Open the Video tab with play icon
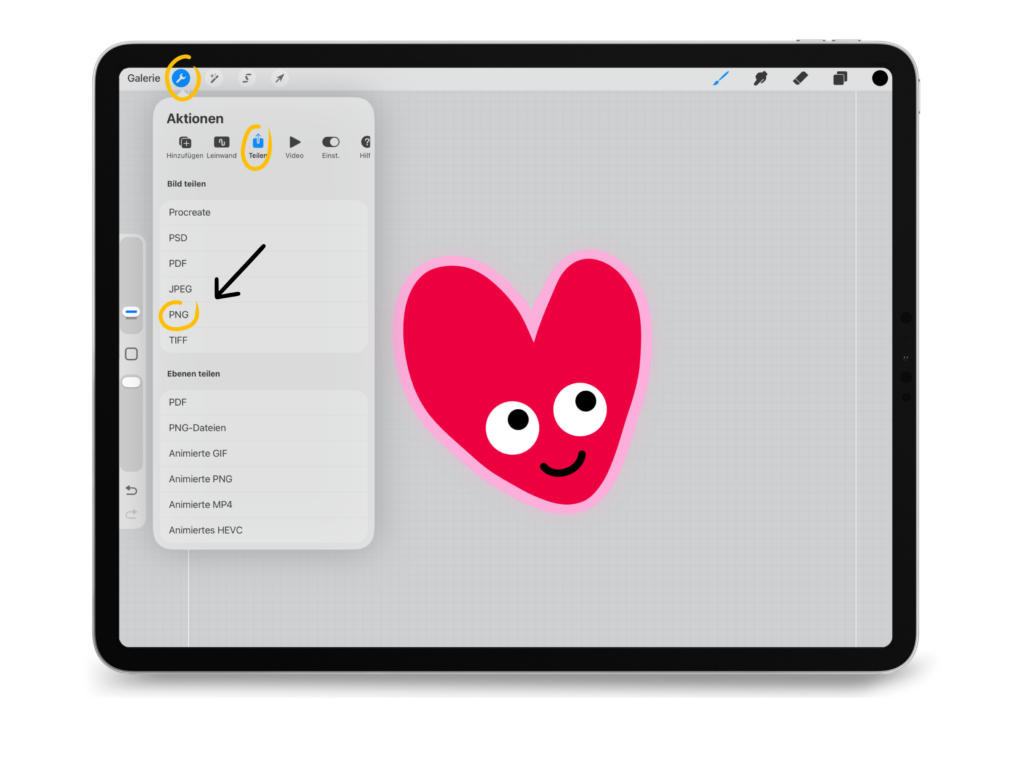 click(x=294, y=146)
